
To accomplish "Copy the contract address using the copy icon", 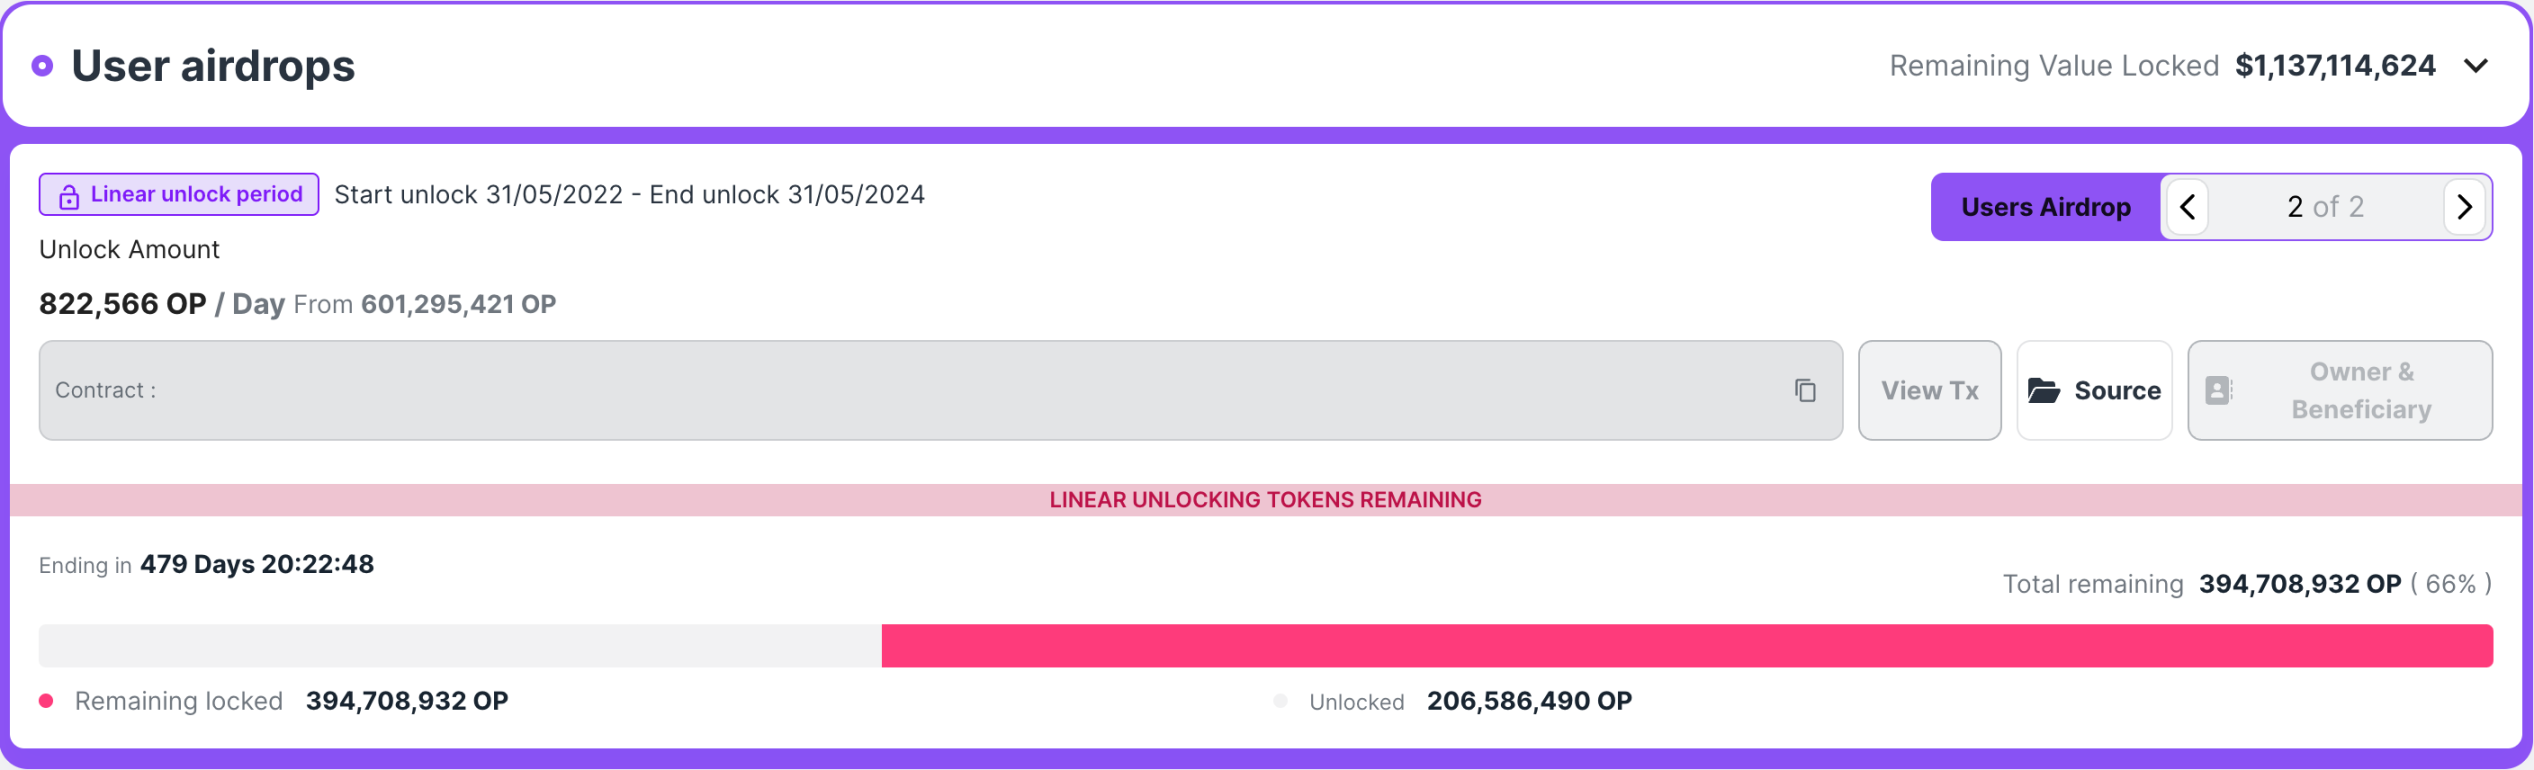I will coord(1804,390).
